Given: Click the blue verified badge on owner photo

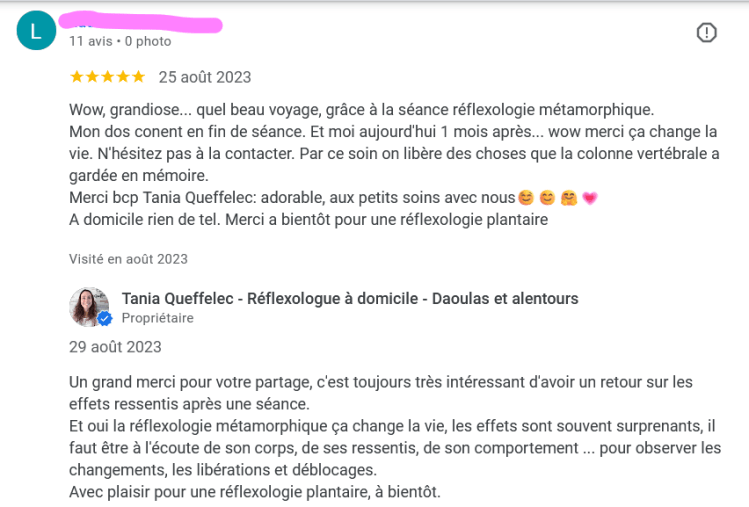Looking at the screenshot, I should coord(104,320).
